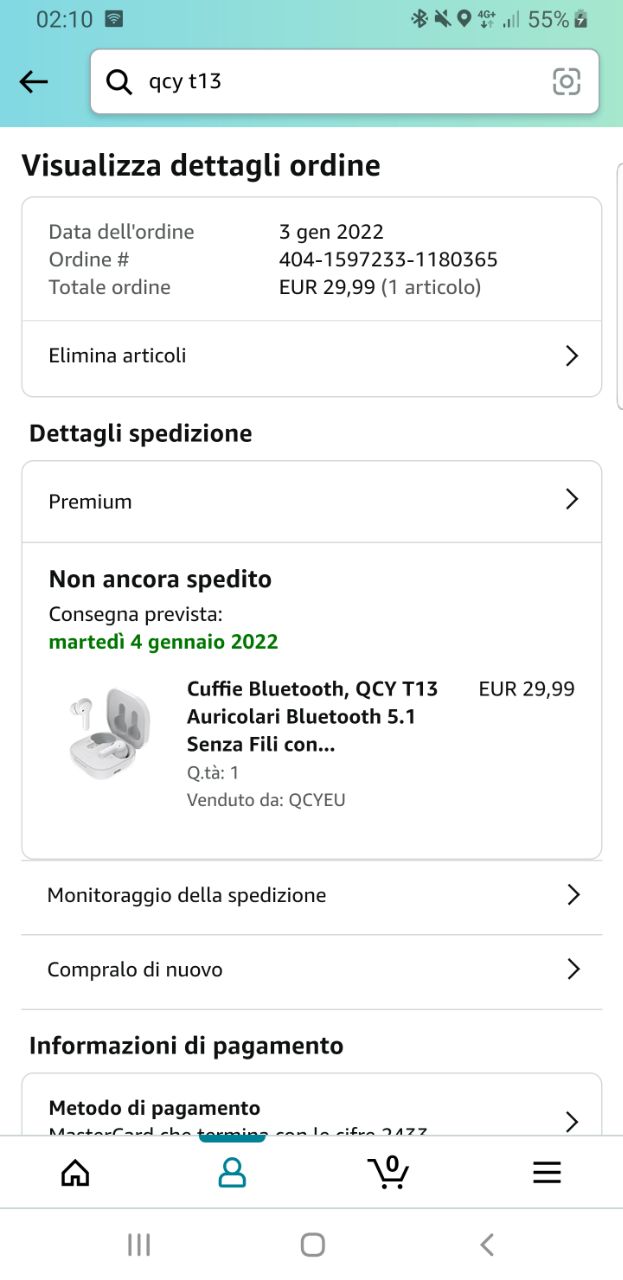Viewport: 623px width, 1280px height.
Task: Tap the QCY earbuds product thumbnail
Action: tap(110, 733)
